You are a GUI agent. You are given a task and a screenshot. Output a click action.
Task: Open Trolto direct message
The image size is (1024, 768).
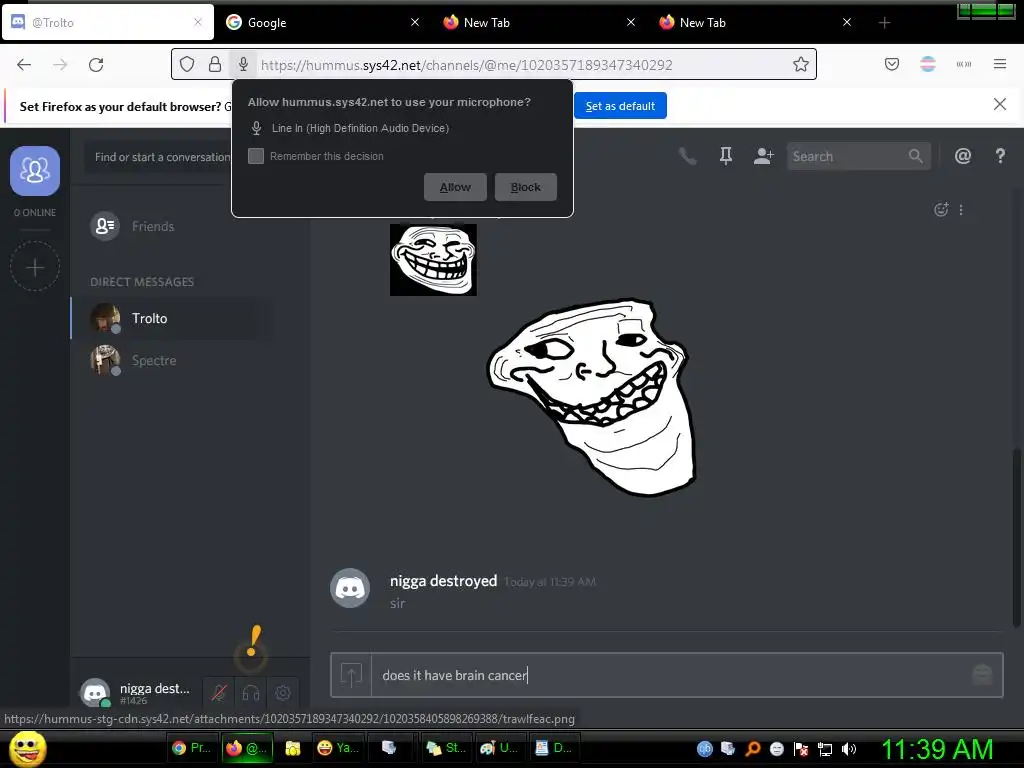coord(173,318)
